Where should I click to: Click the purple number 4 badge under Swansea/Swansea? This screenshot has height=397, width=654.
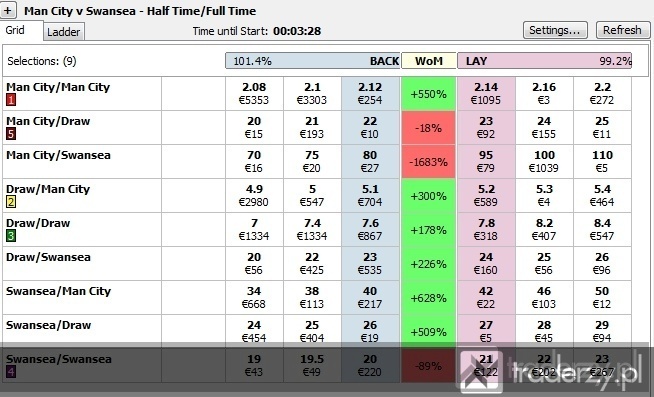coord(11,372)
